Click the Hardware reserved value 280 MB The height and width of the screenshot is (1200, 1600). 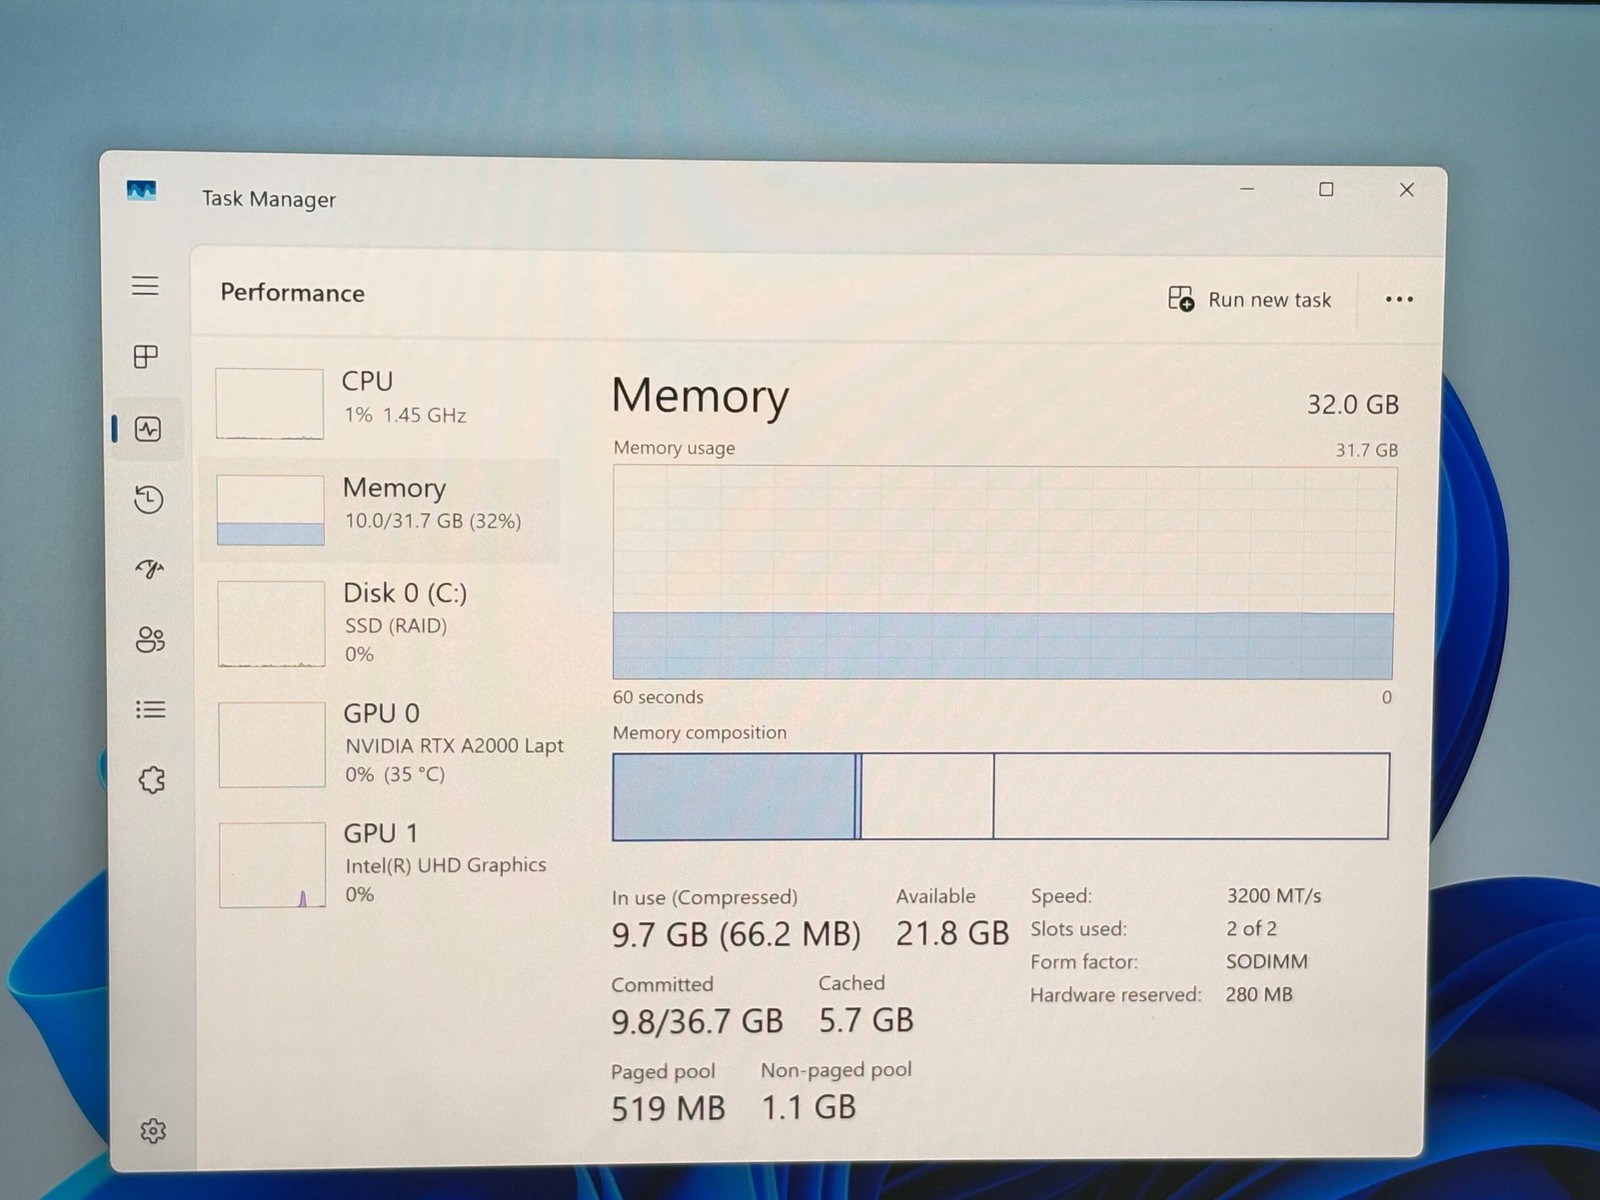(1259, 995)
